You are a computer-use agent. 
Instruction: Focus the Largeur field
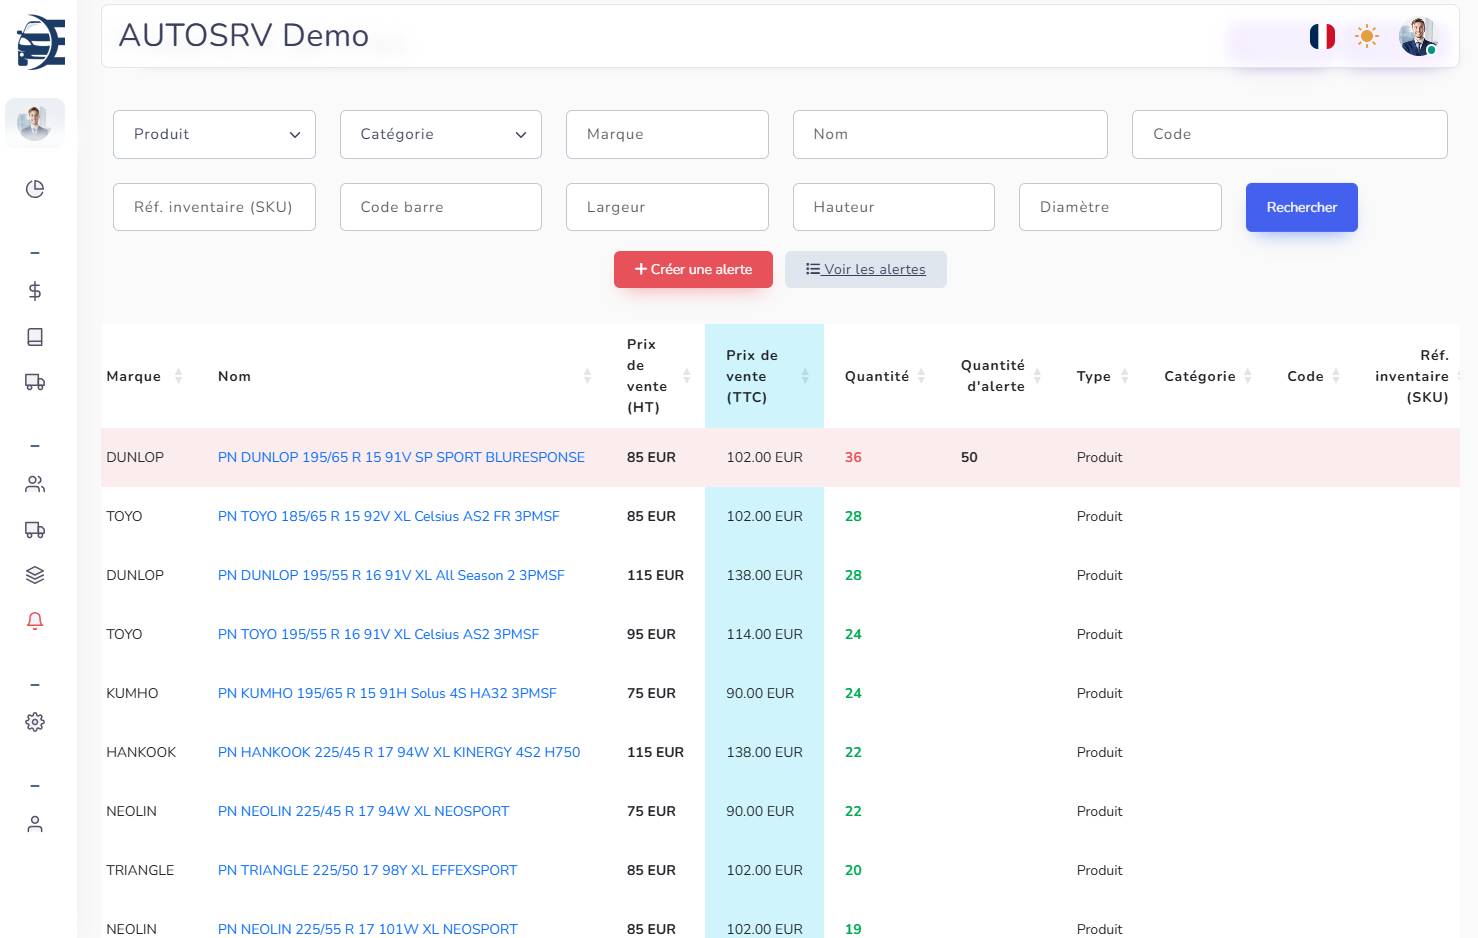(x=667, y=207)
